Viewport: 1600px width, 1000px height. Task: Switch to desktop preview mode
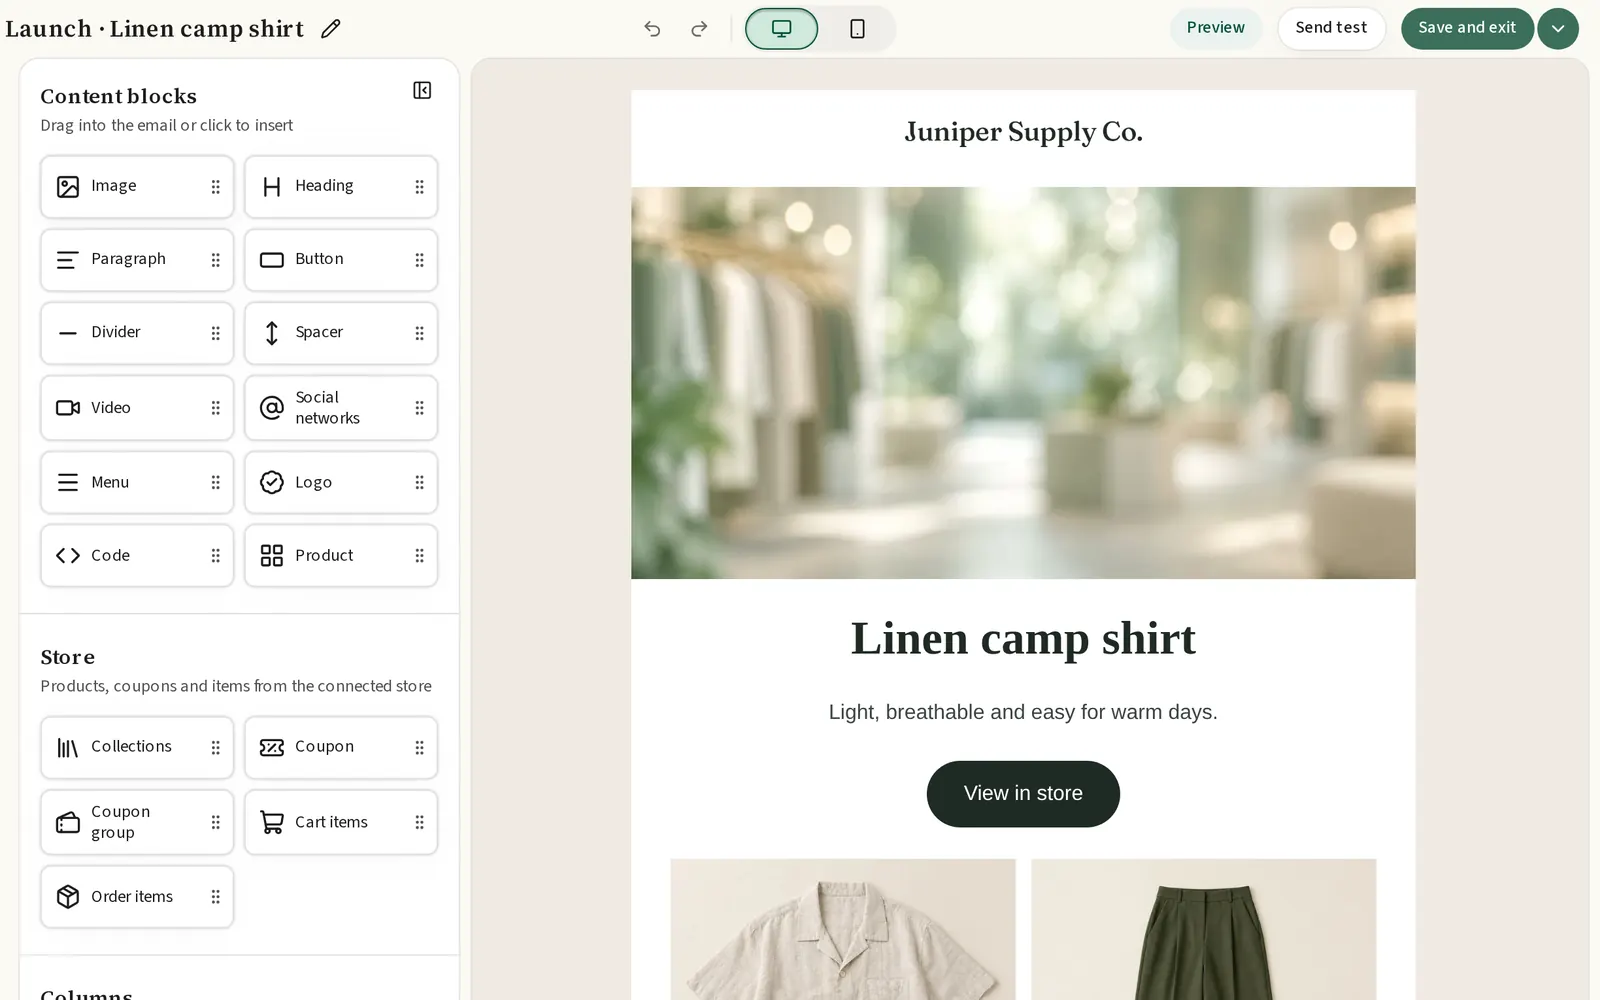click(781, 29)
